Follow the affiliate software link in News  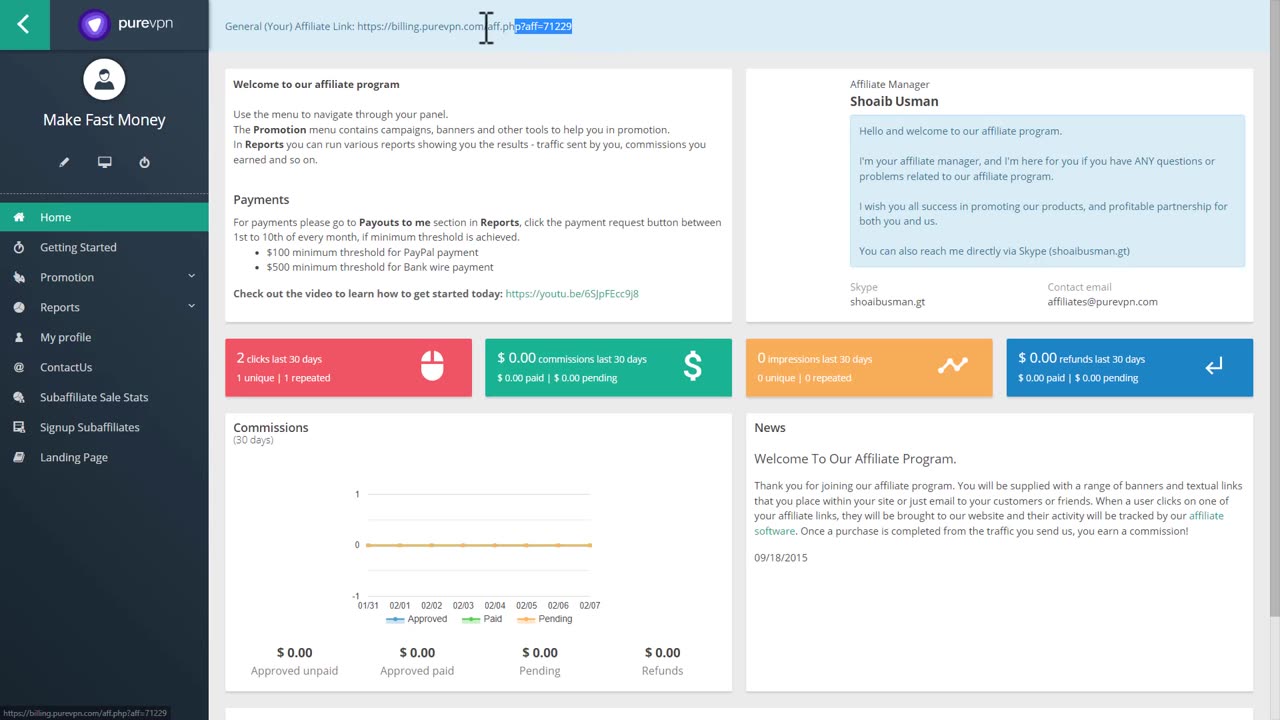pos(989,523)
